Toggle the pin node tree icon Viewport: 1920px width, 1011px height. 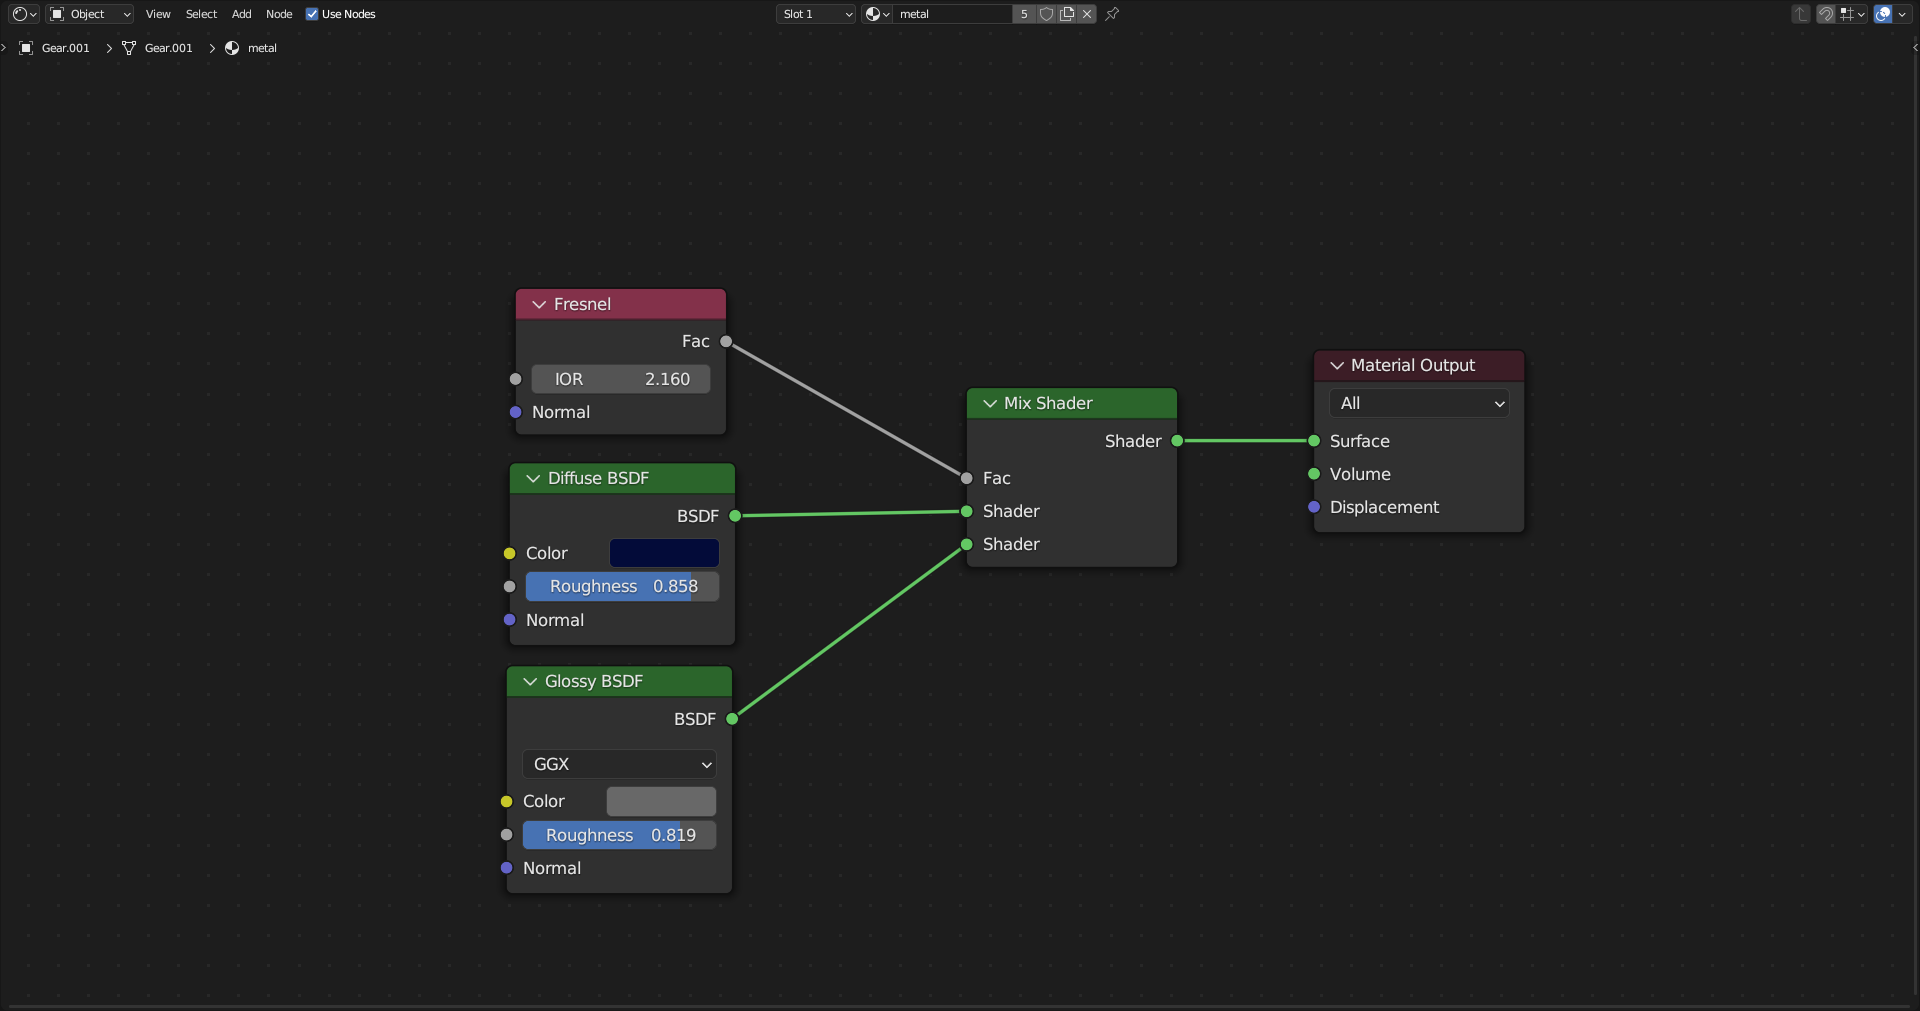(1112, 14)
